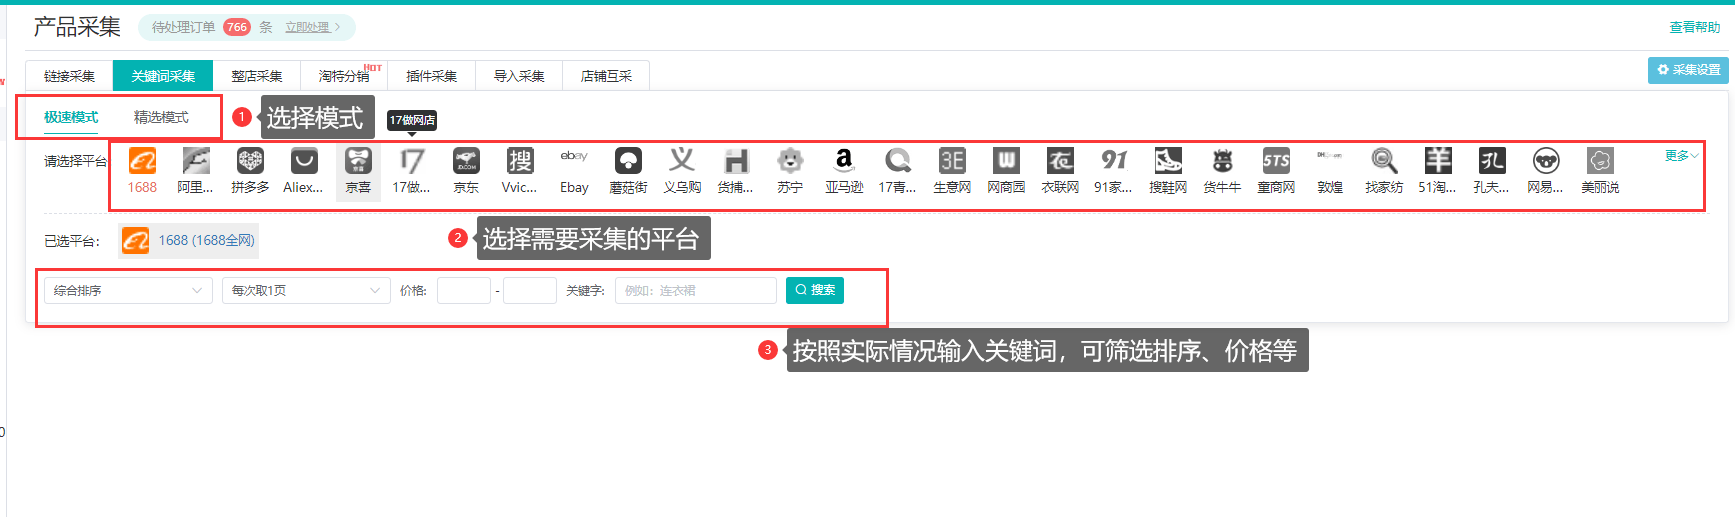The width and height of the screenshot is (1735, 517).
Task: Open the 整店采集 tab
Action: [257, 76]
